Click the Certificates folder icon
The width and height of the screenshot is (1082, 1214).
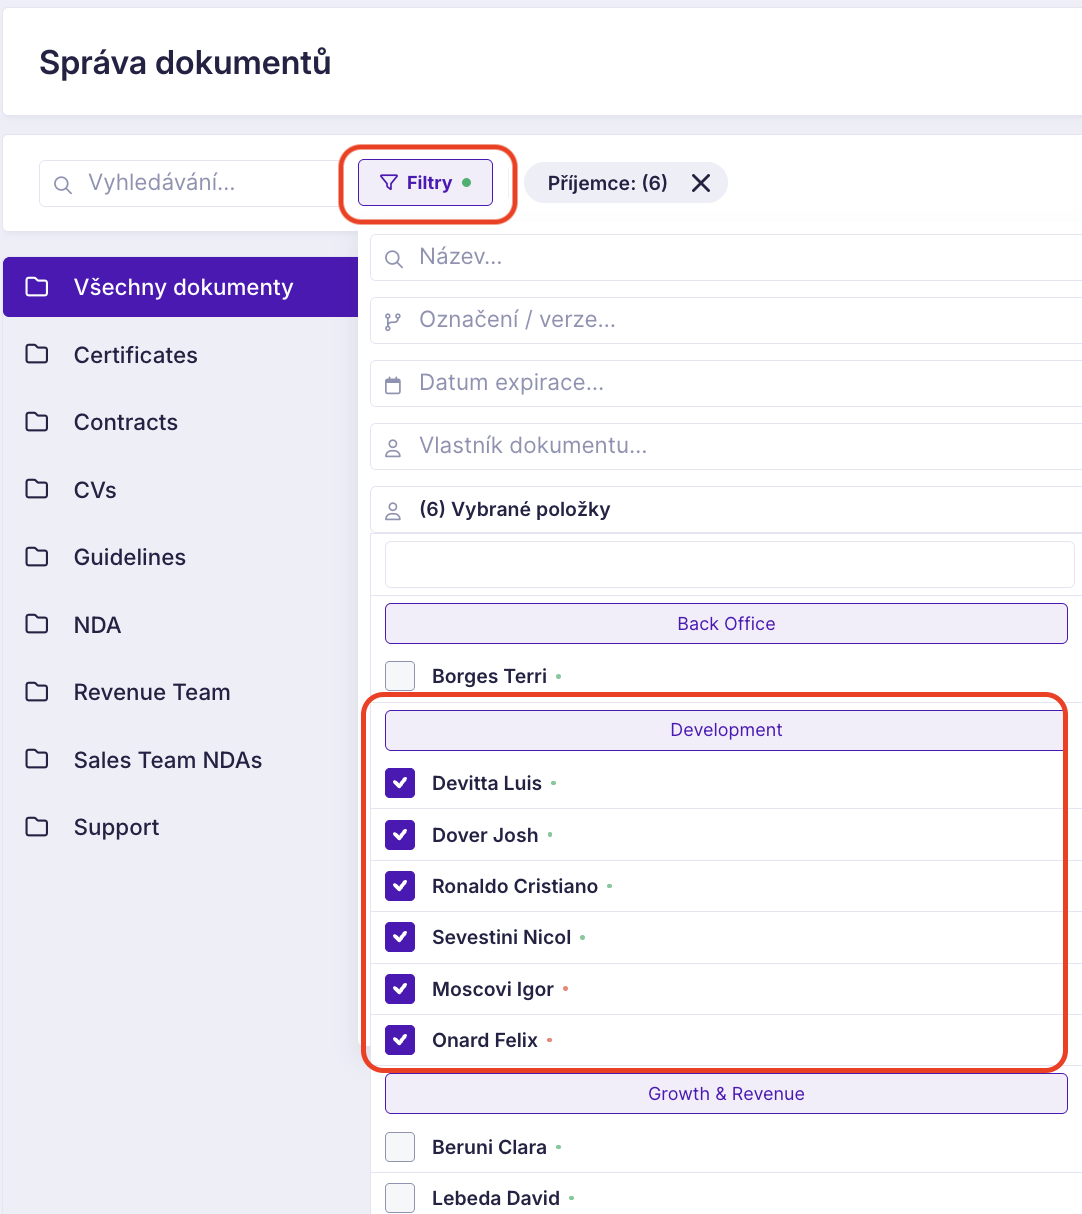point(37,354)
